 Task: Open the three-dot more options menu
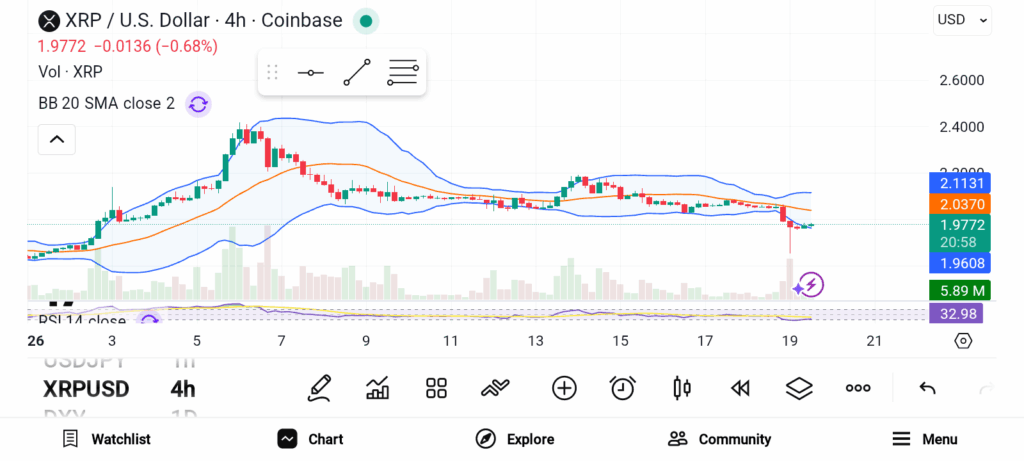[858, 388]
